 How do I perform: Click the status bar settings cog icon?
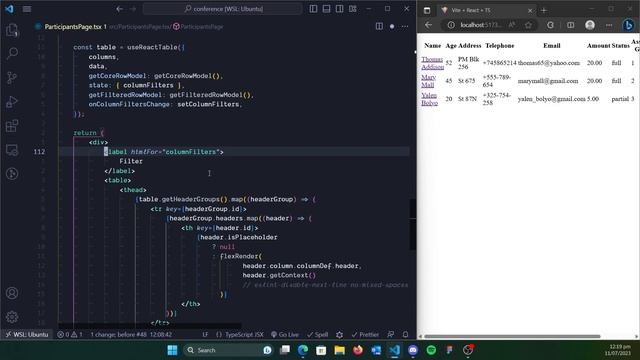click(x=339, y=335)
